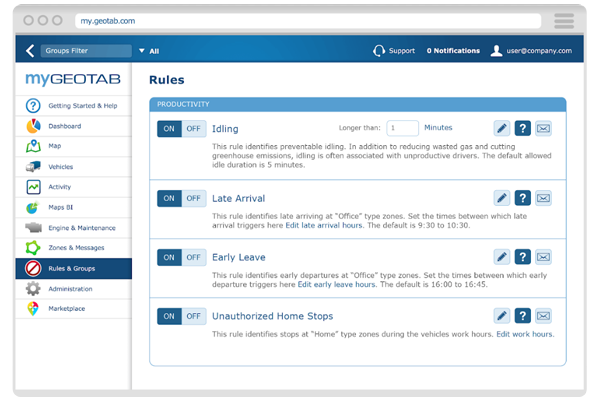Click the Support link in header
600x400 pixels.
click(x=401, y=51)
